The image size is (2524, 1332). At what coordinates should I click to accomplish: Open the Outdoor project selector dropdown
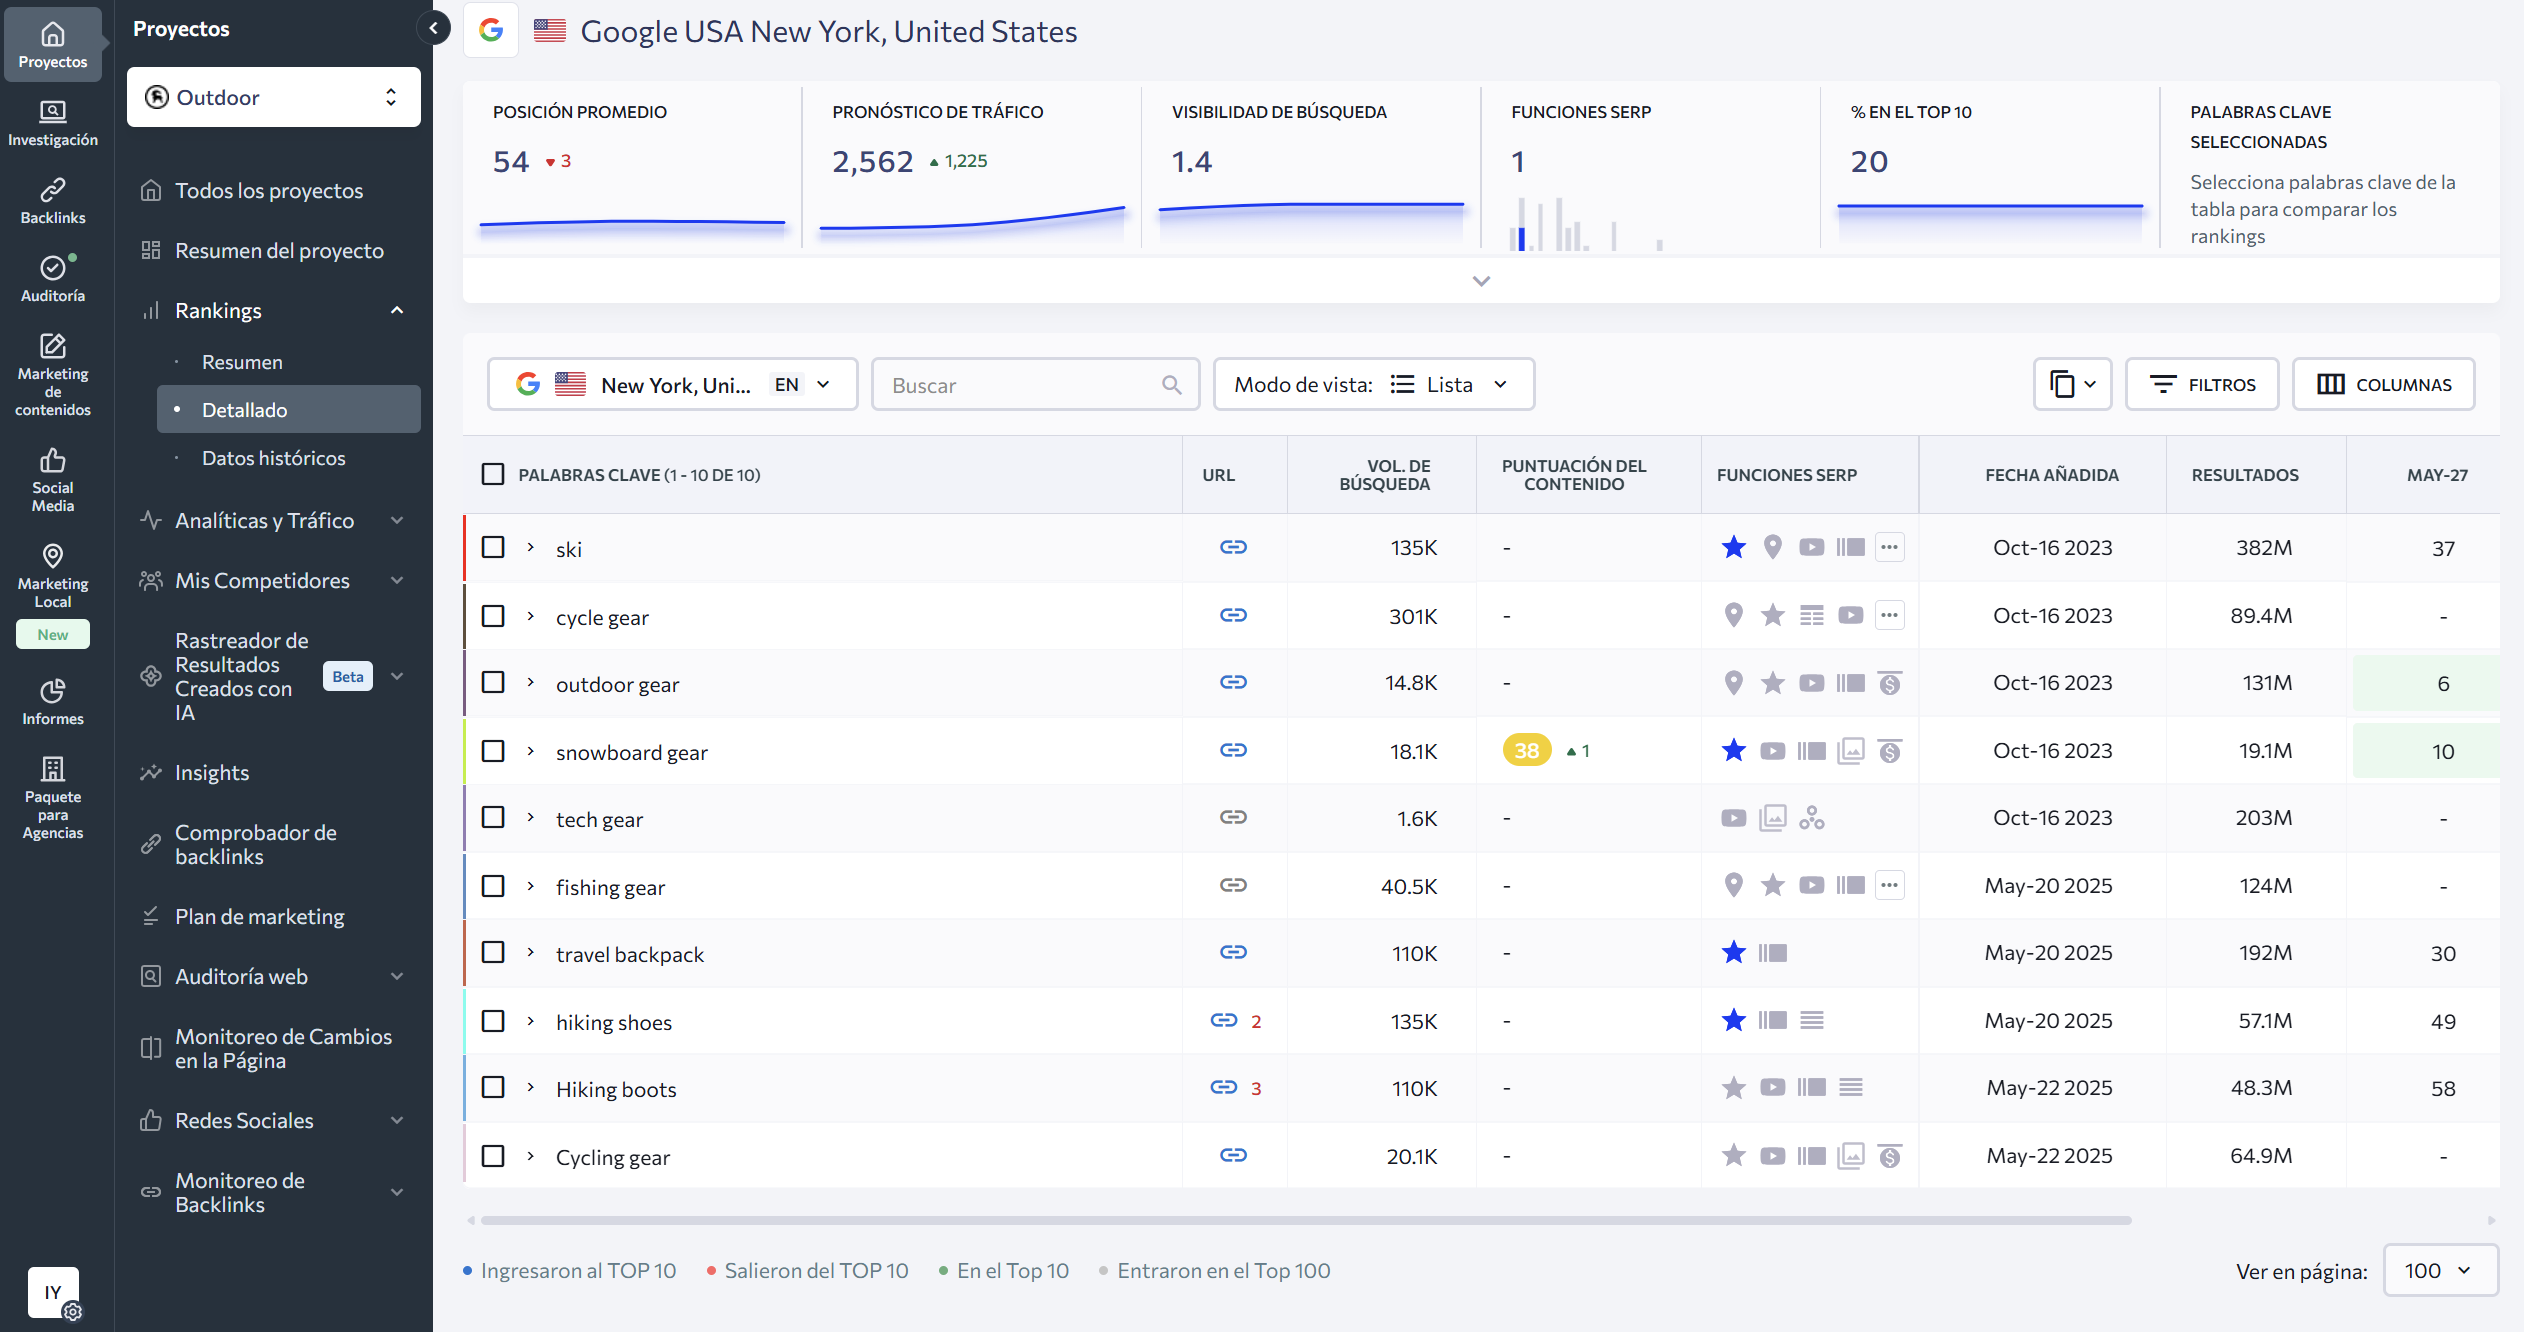[273, 97]
